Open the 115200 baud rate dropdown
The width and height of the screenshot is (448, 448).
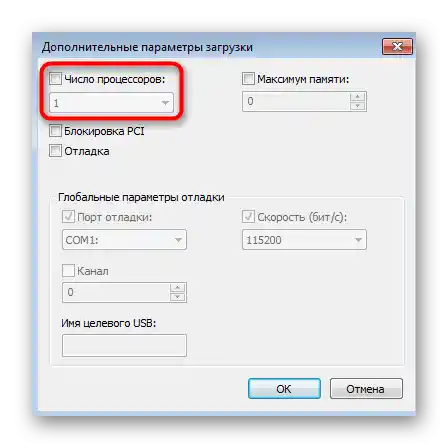304,240
